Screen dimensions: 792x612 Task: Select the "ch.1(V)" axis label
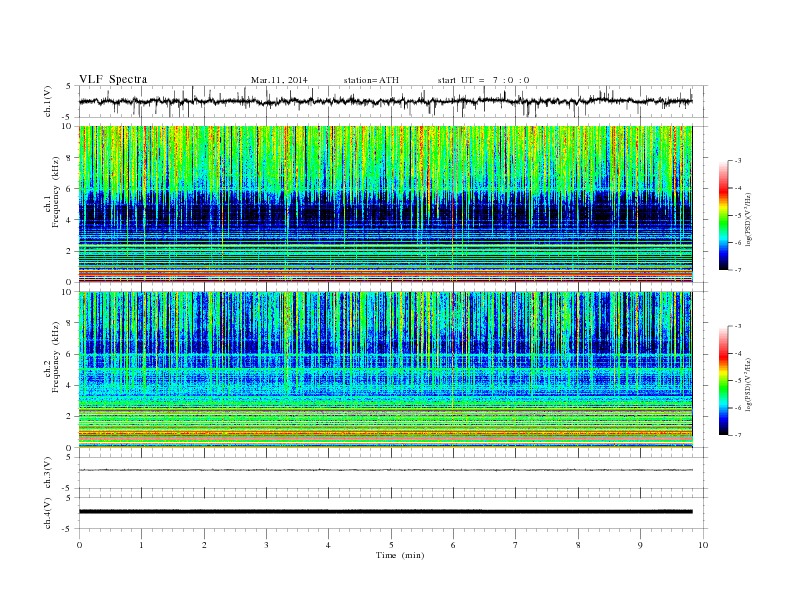pos(48,101)
